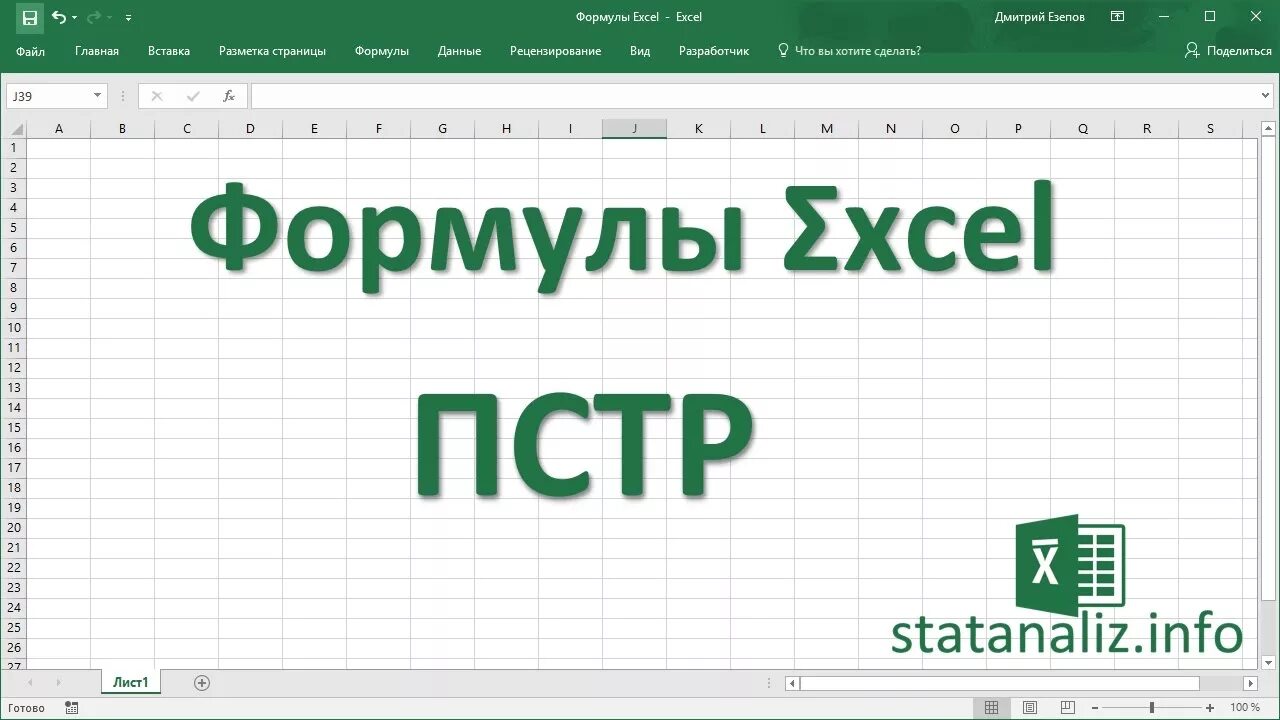Select row 13 header
Image resolution: width=1280 pixels, height=720 pixels.
tap(14, 388)
